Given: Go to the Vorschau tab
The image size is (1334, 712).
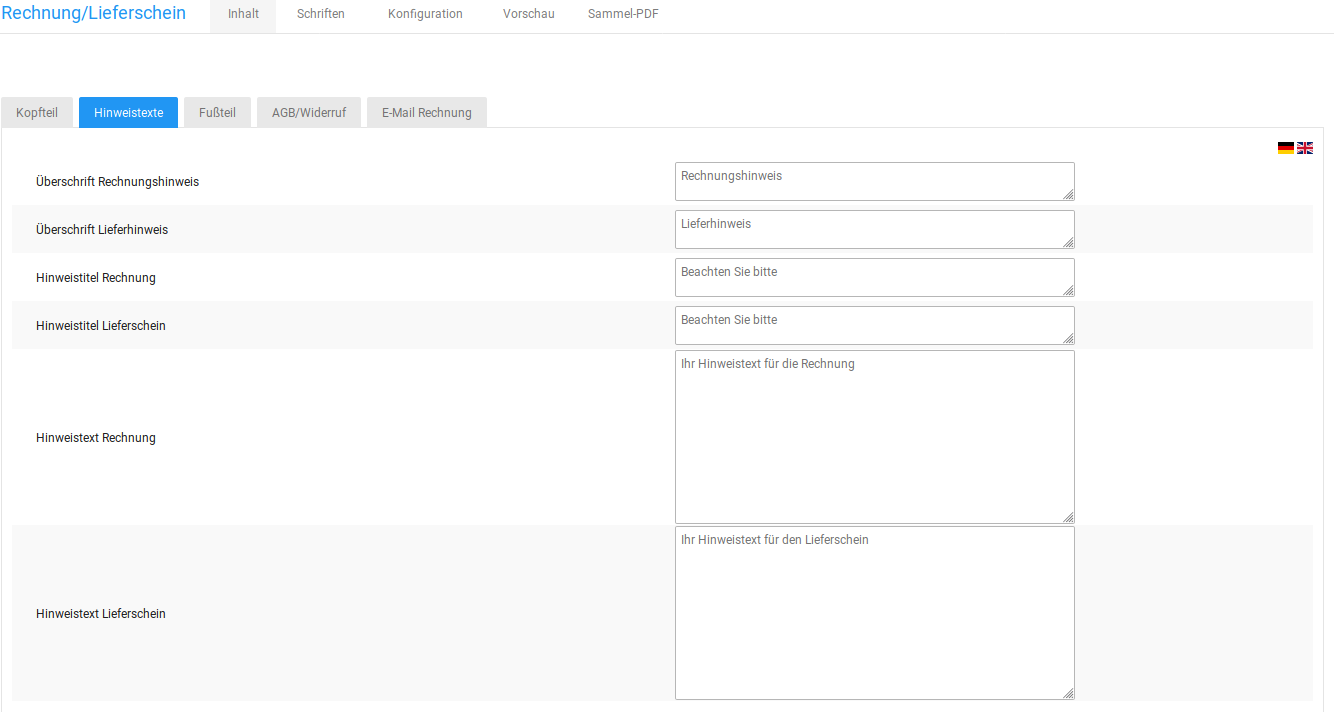Looking at the screenshot, I should coord(528,14).
